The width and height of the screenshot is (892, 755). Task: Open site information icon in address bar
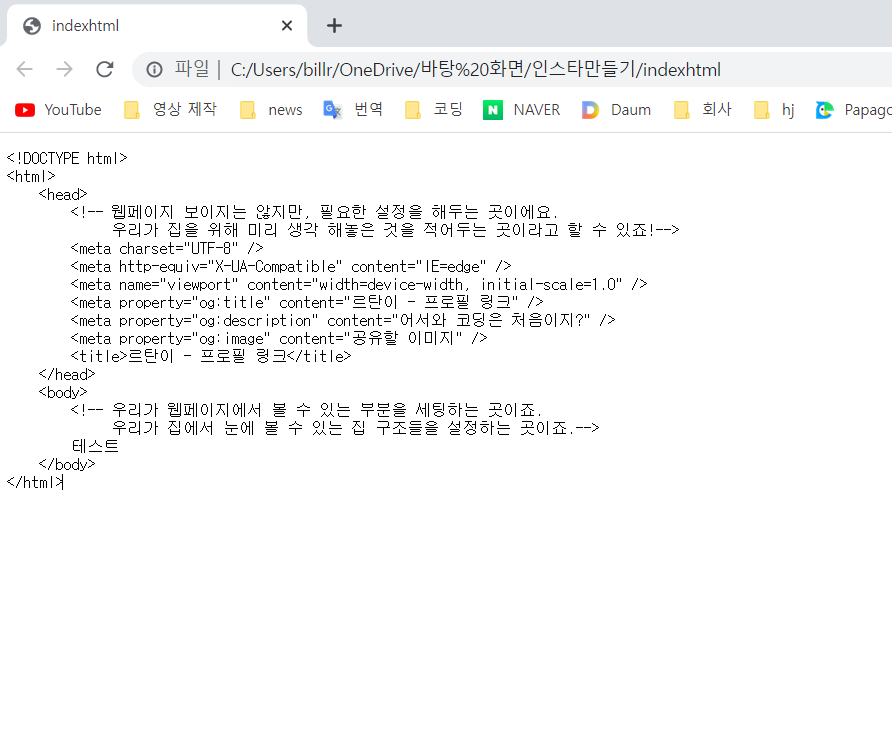[154, 69]
